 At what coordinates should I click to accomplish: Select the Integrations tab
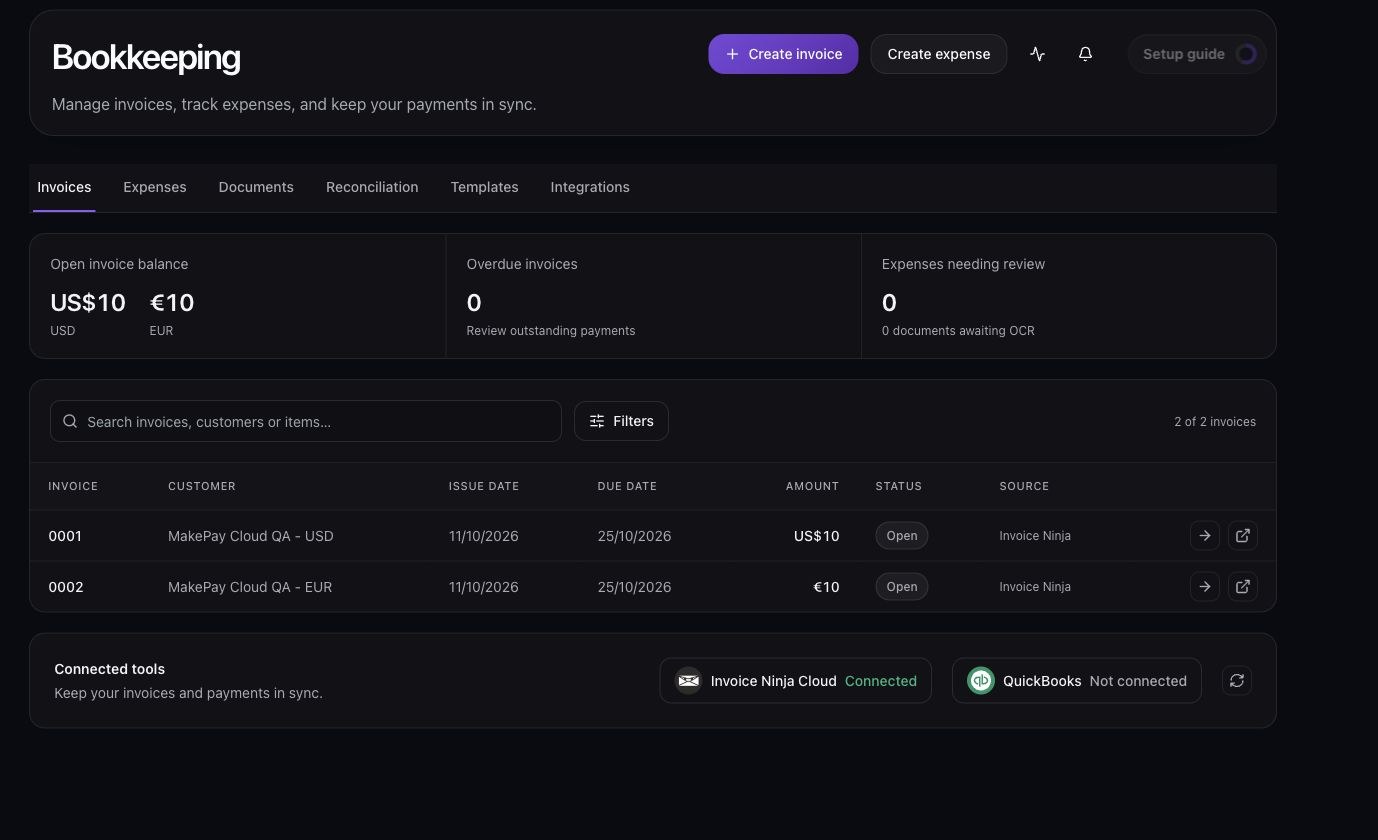click(x=590, y=187)
